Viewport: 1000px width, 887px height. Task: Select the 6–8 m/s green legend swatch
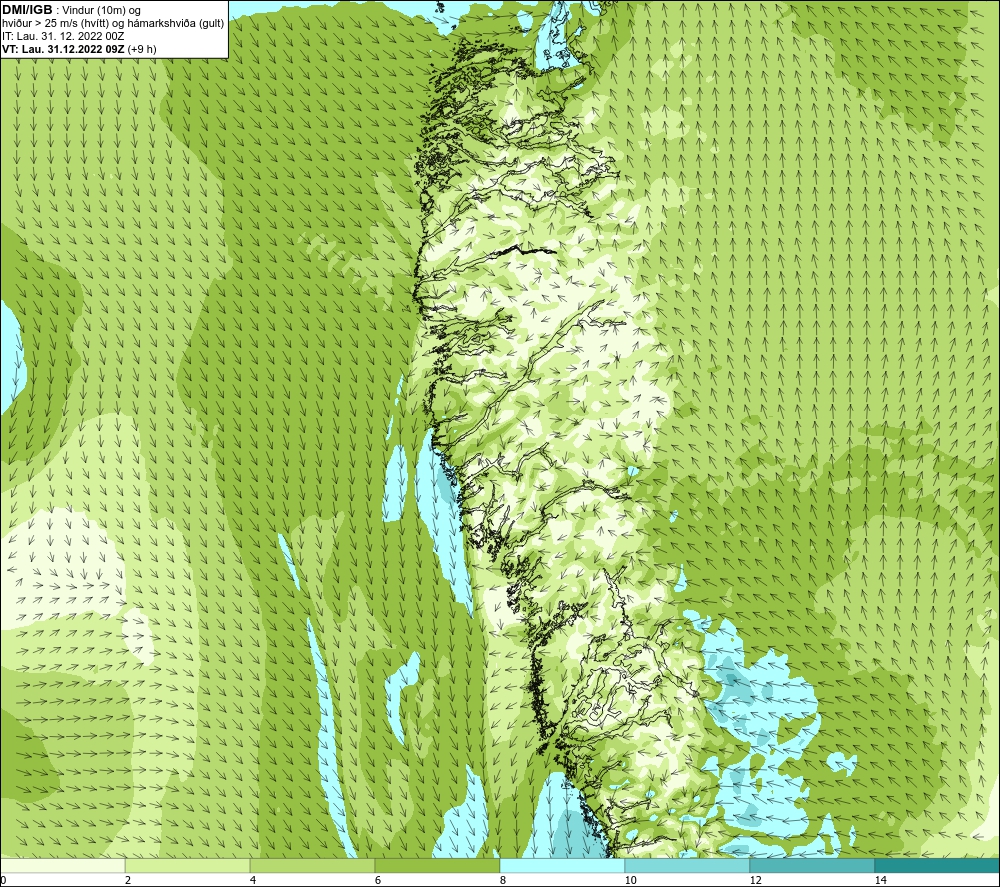tap(438, 865)
